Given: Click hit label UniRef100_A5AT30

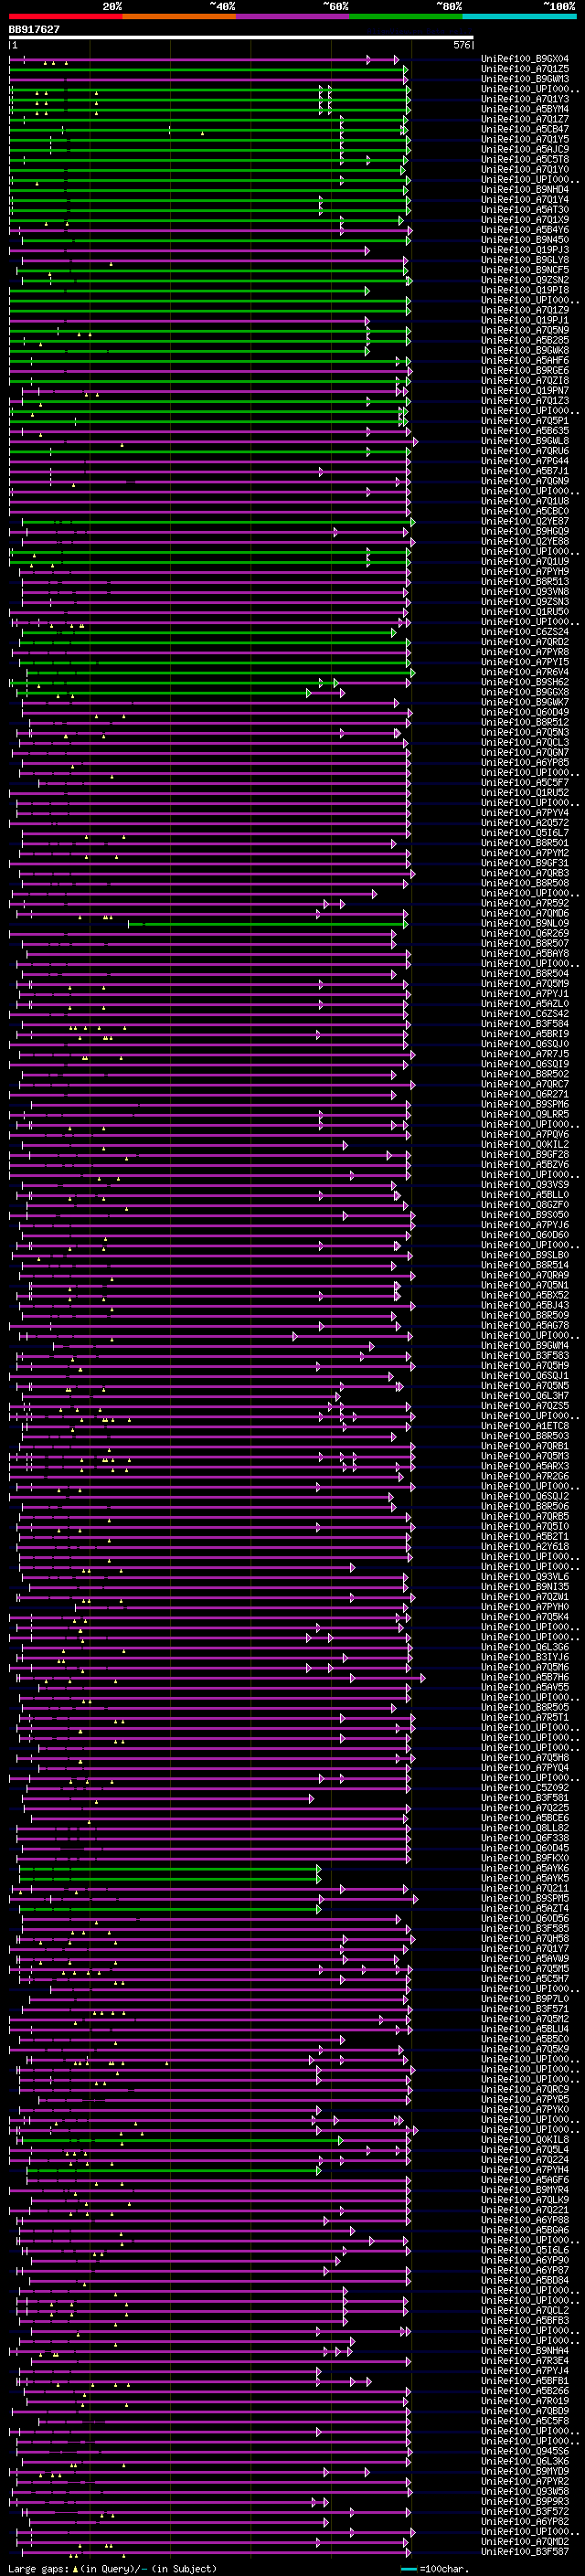Looking at the screenshot, I should pyautogui.click(x=525, y=210).
